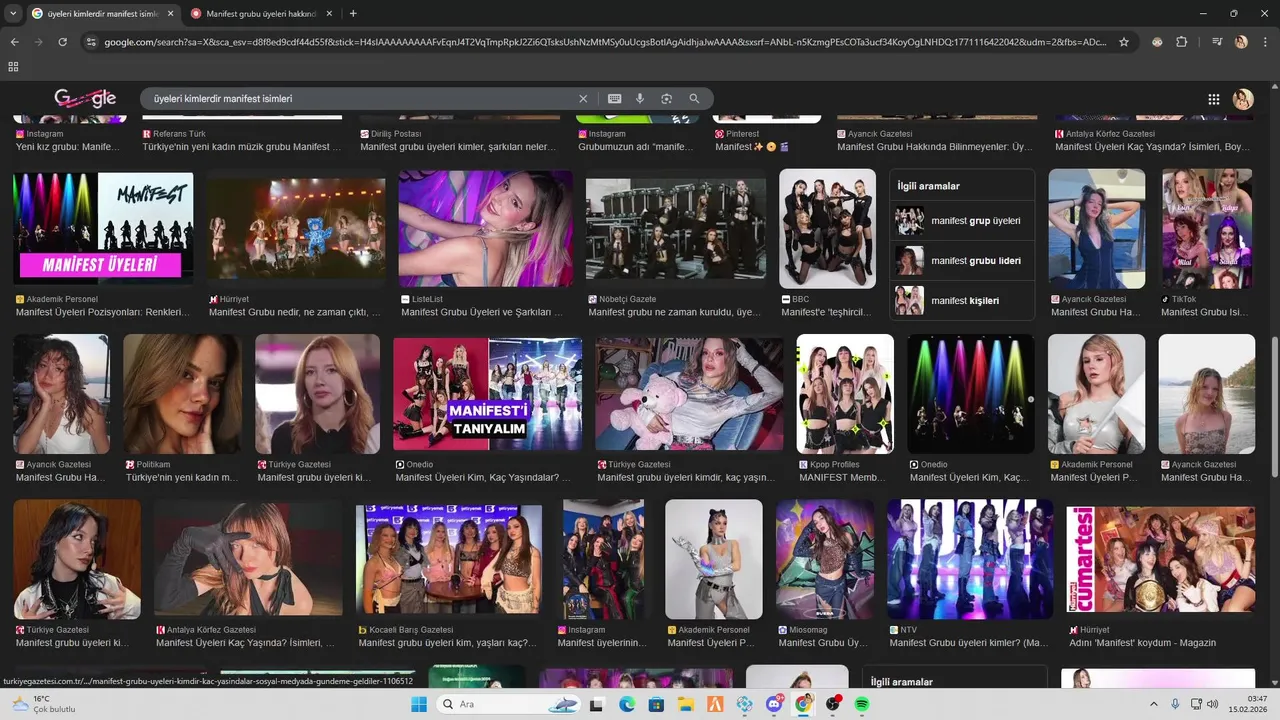Open the Windows Start menu

pos(419,704)
